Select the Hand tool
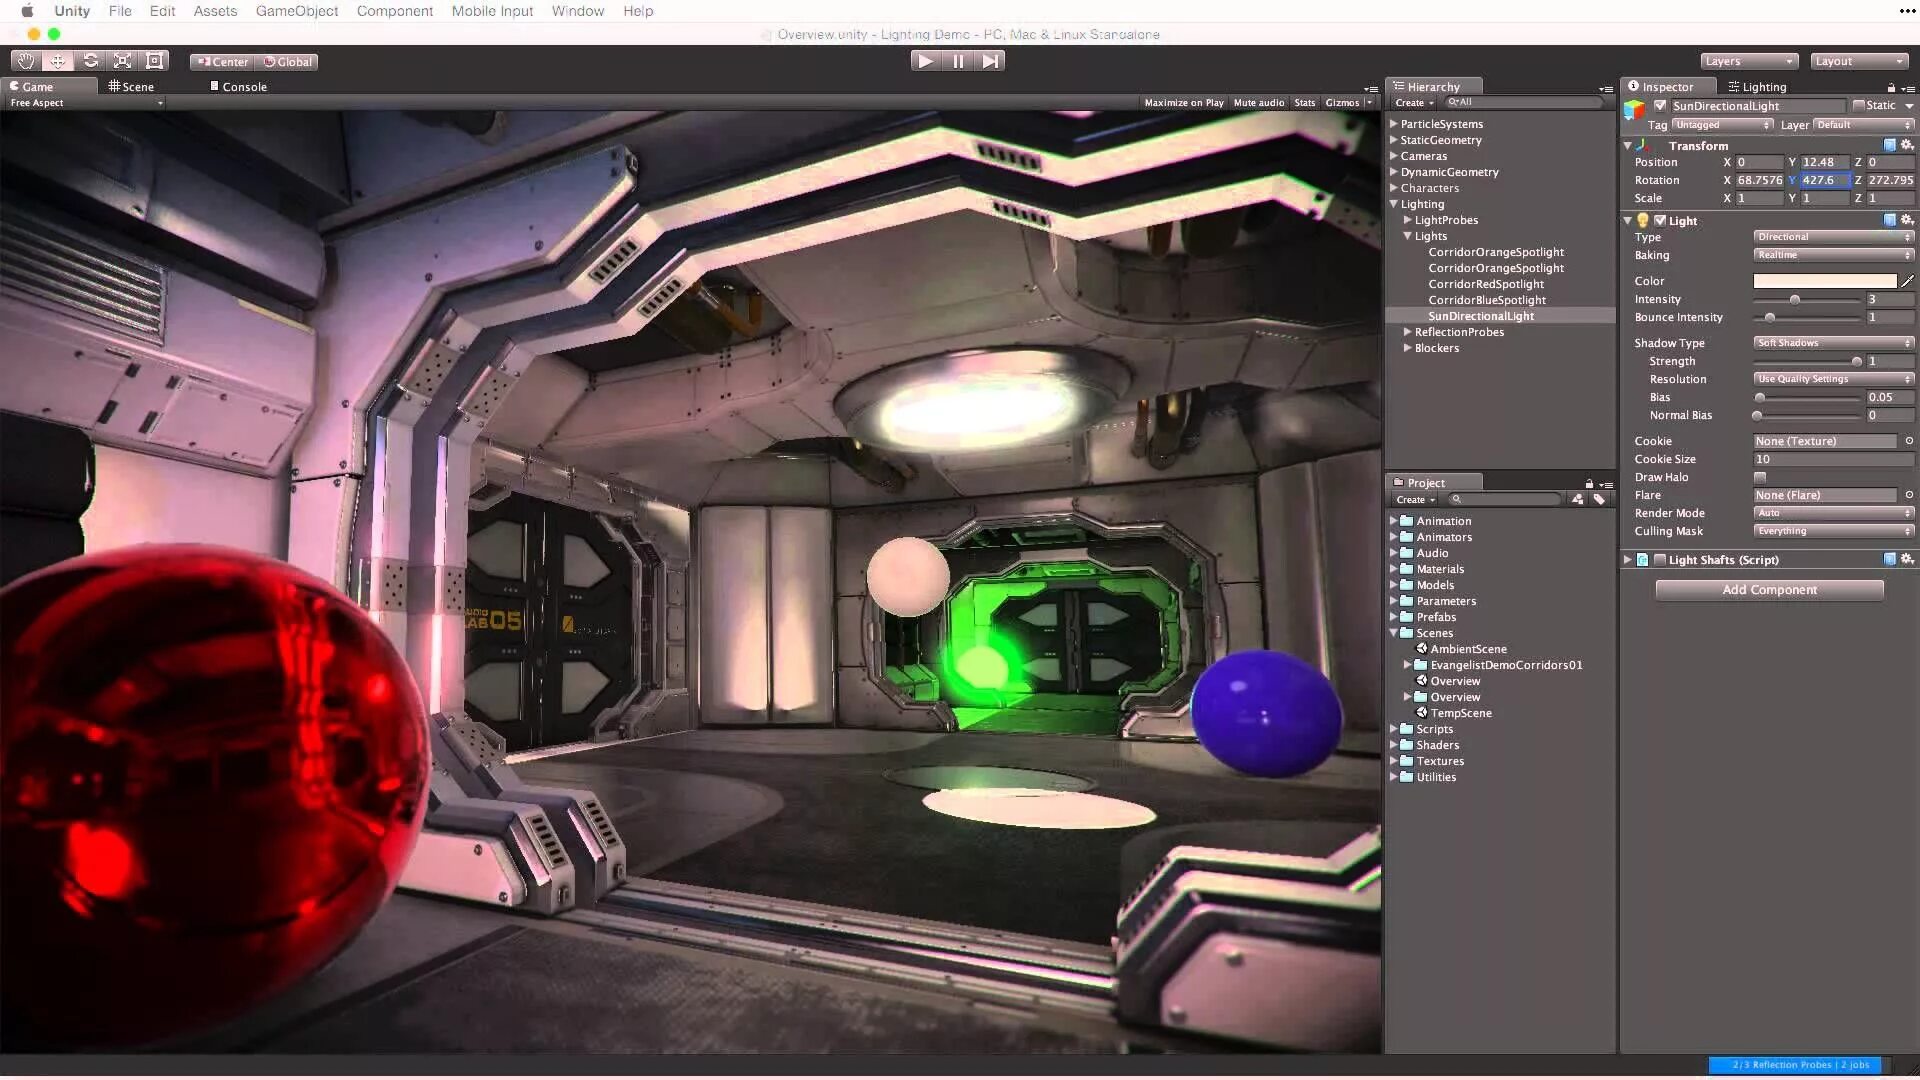 pos(25,61)
